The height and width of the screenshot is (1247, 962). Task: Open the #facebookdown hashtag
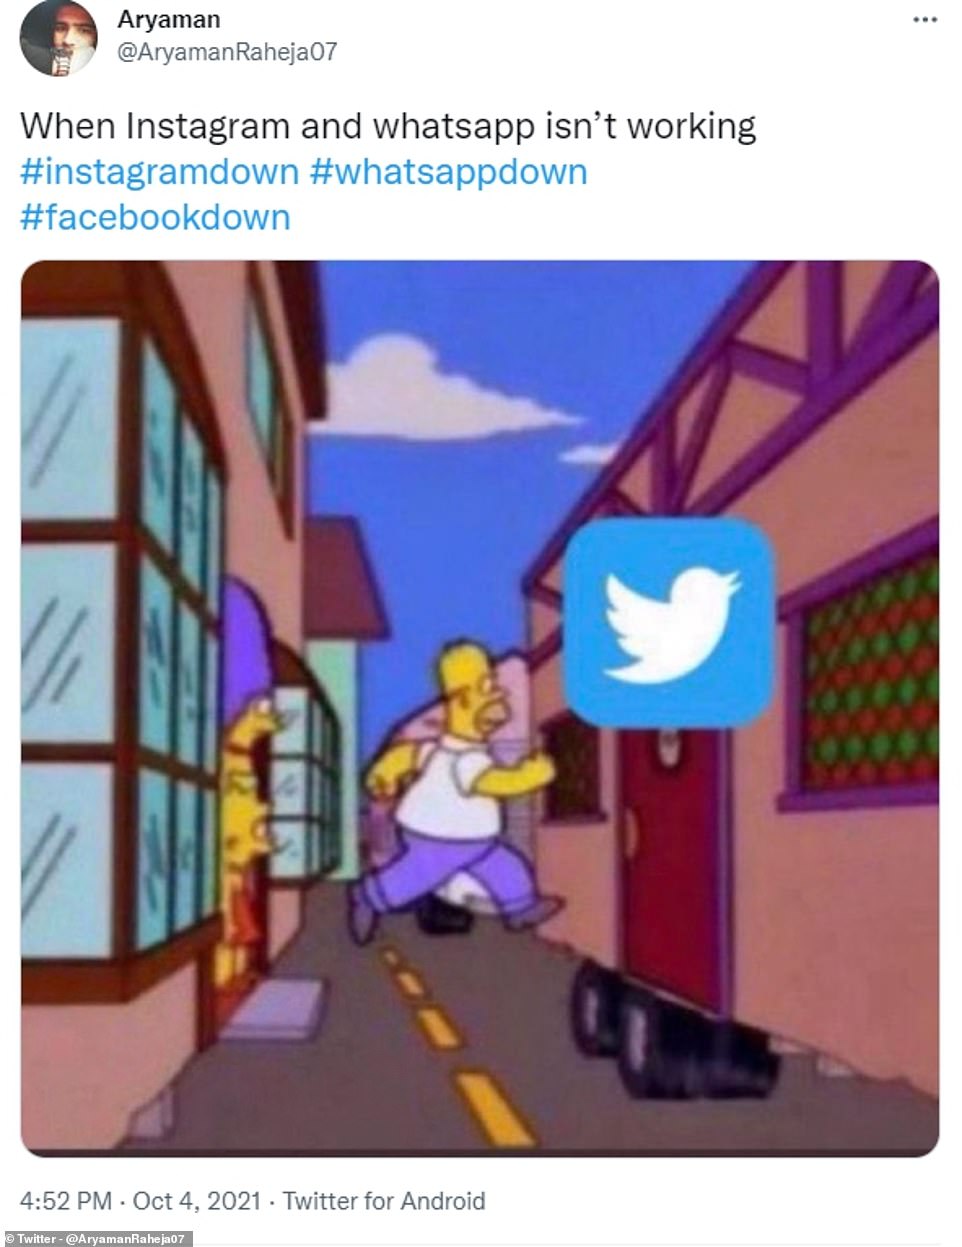click(155, 217)
